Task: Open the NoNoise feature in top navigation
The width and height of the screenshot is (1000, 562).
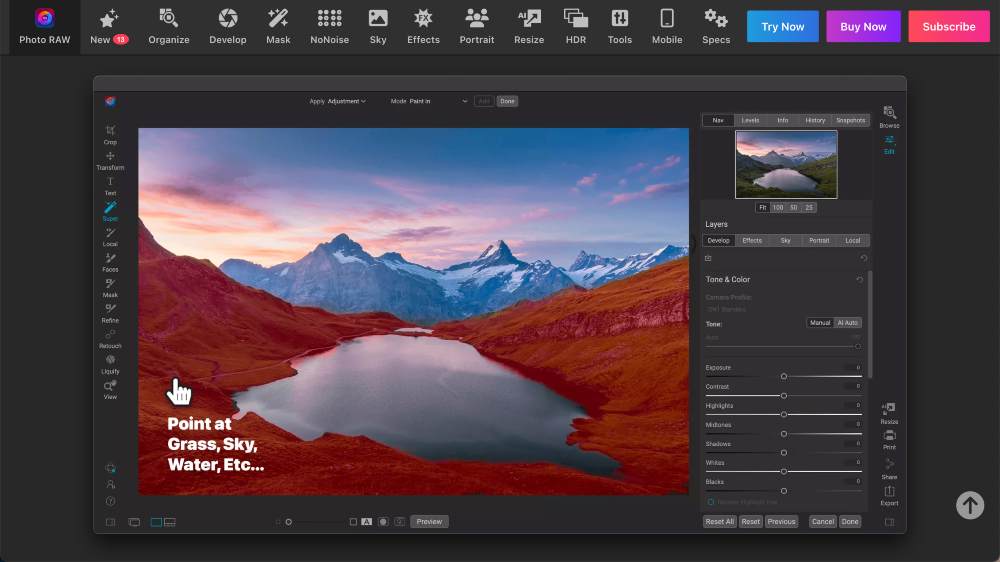Action: click(329, 26)
